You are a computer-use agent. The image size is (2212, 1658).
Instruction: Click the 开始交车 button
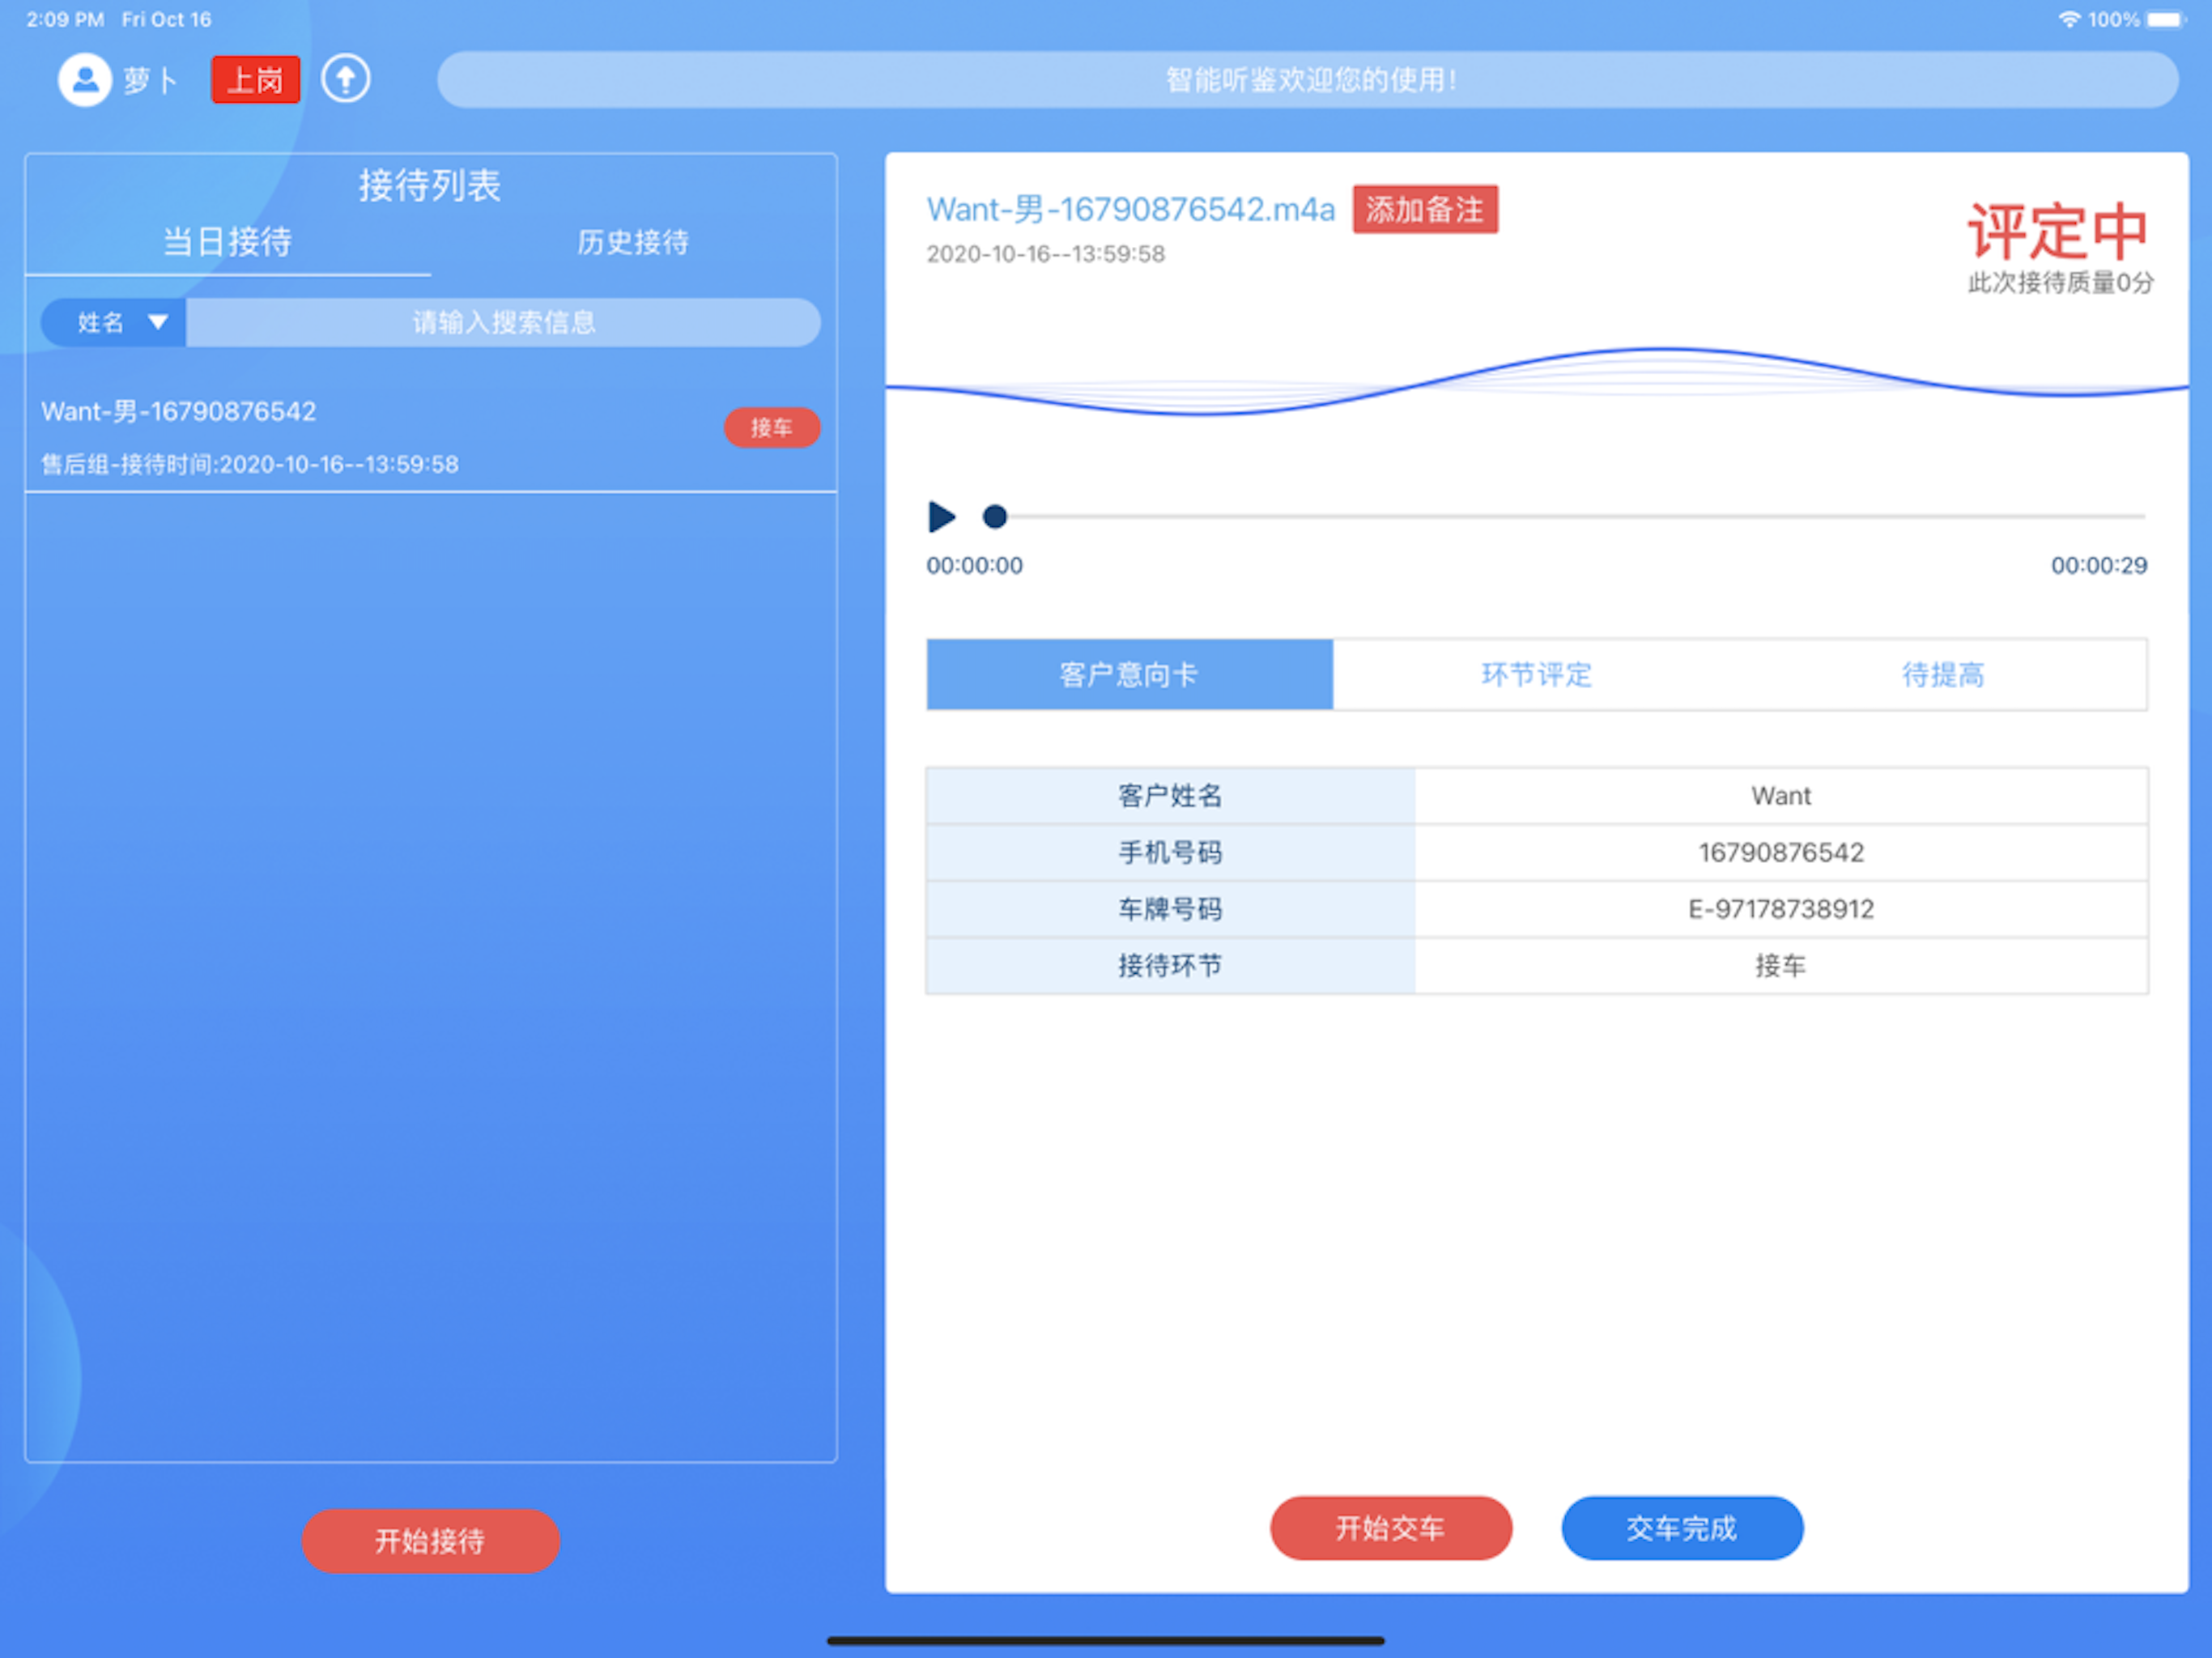pos(1391,1528)
